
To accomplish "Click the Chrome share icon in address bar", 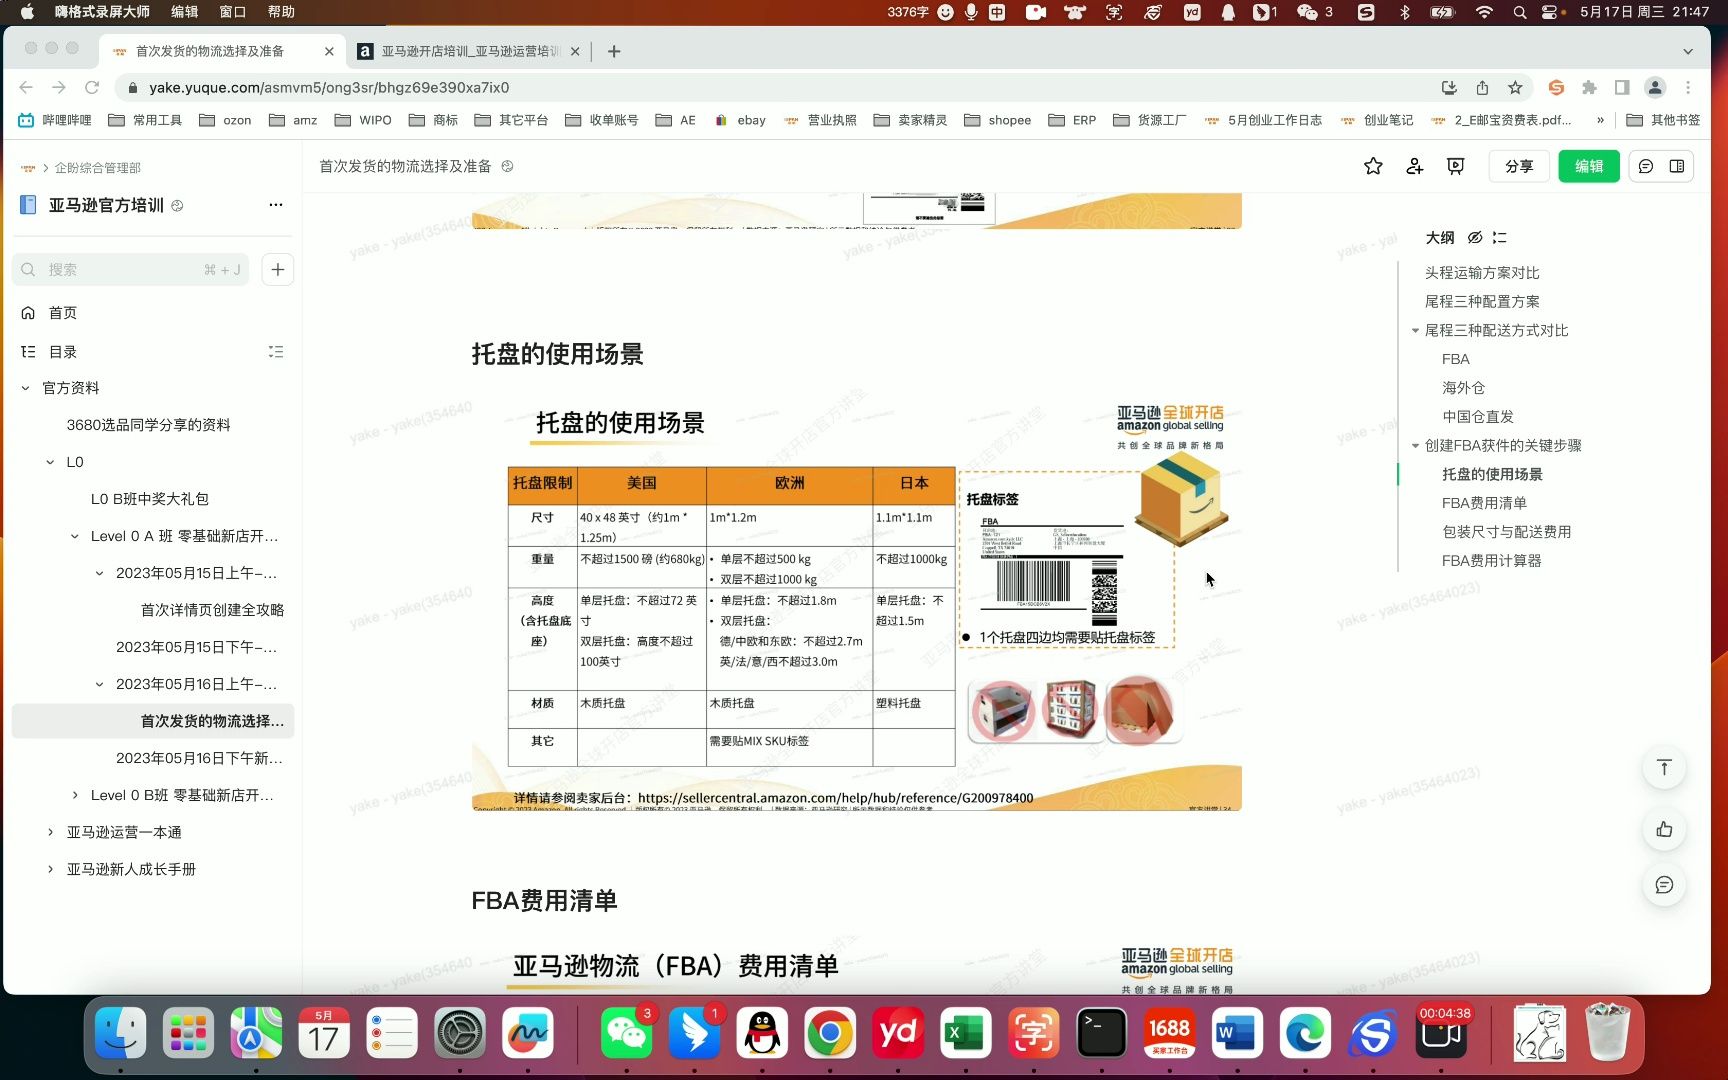I will coord(1482,87).
